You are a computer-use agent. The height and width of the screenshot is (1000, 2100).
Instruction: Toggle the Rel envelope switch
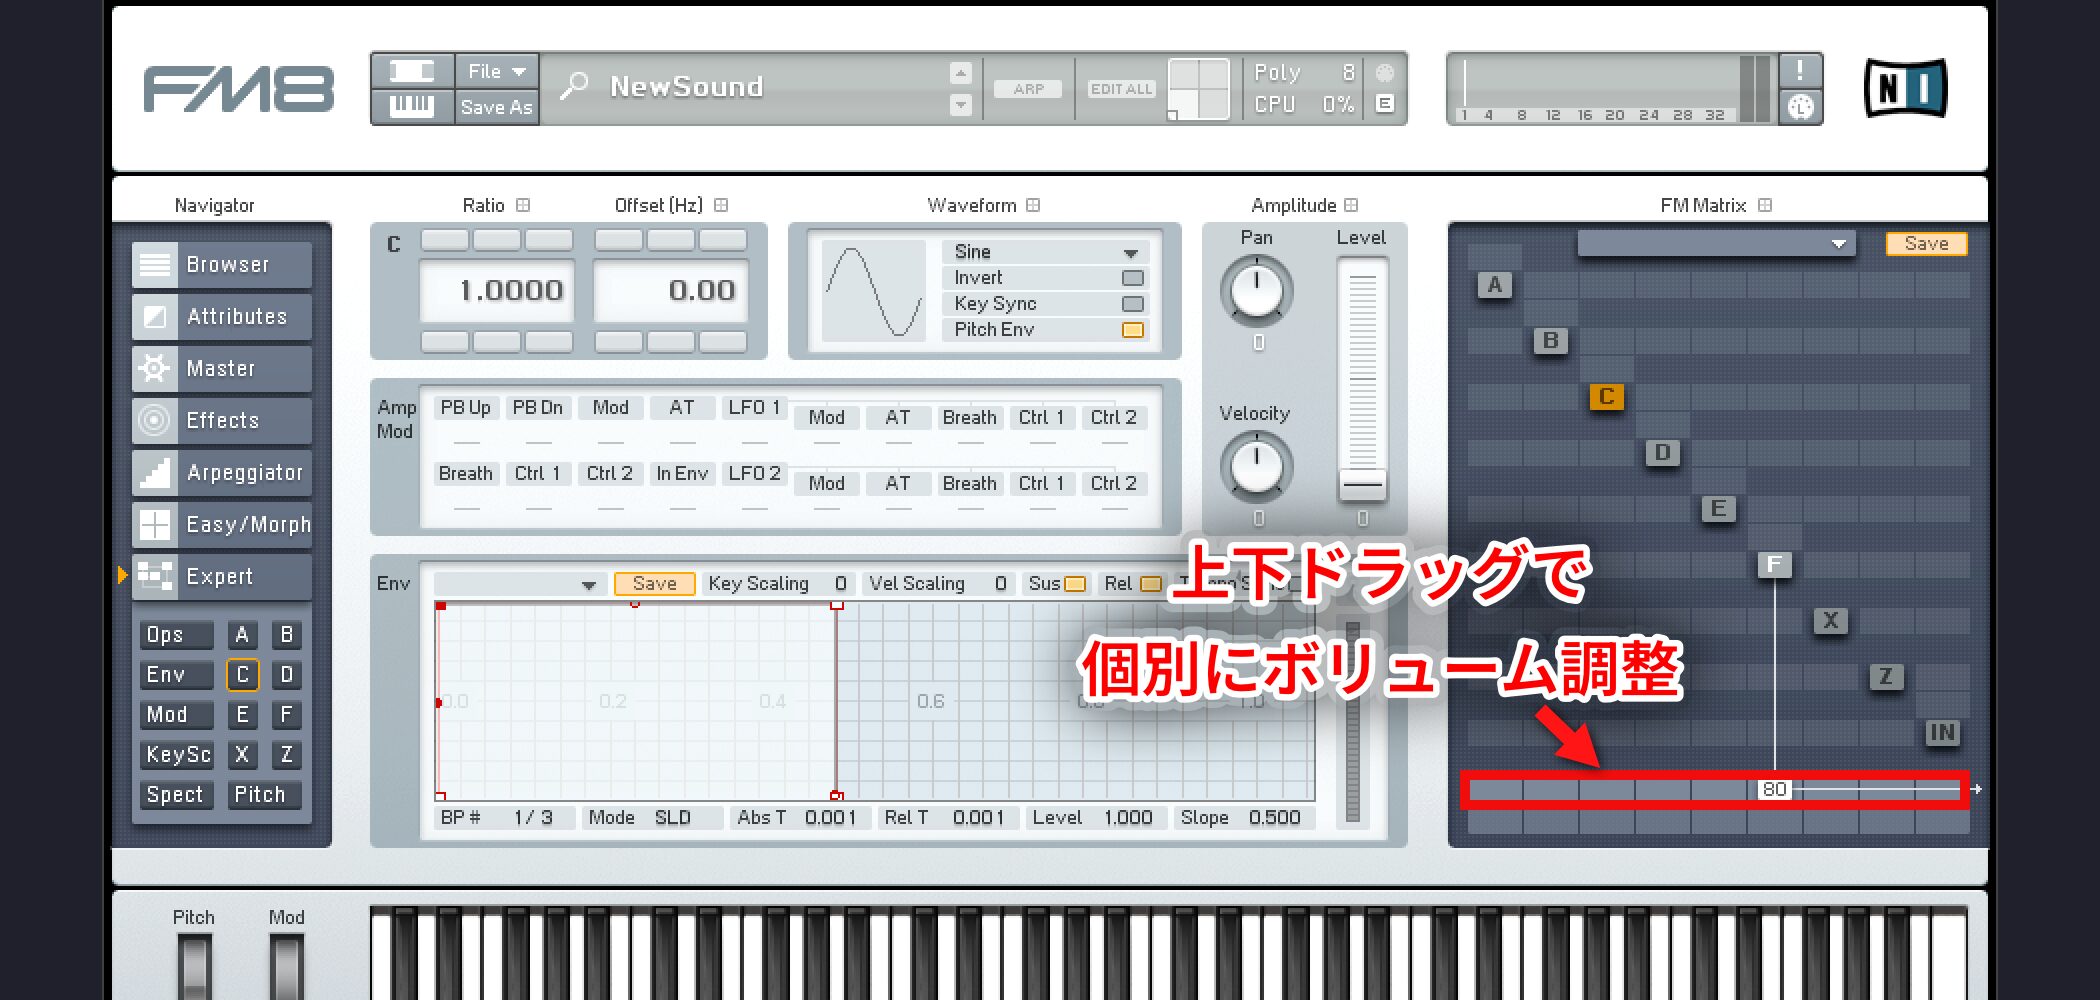[1151, 584]
